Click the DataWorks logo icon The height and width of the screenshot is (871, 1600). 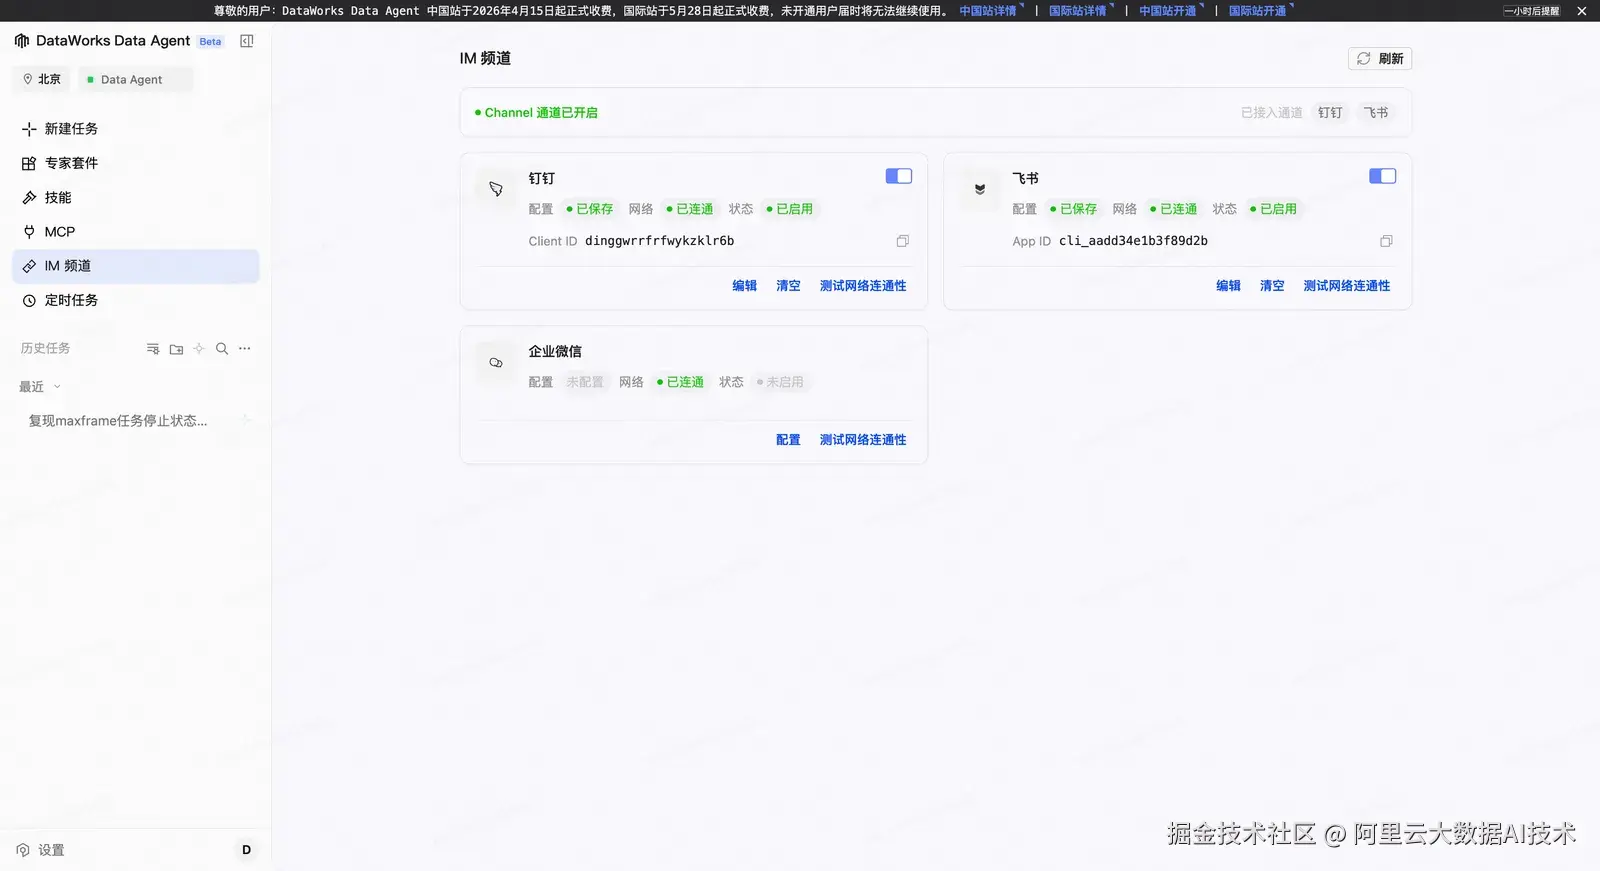(x=22, y=41)
